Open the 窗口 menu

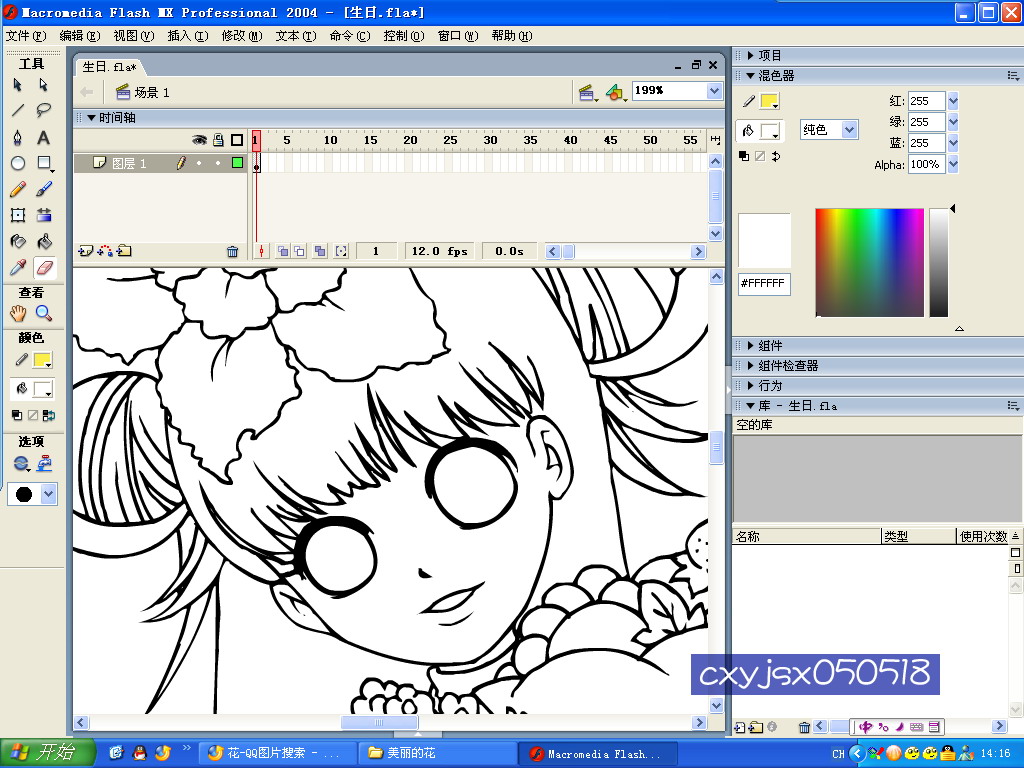click(x=458, y=36)
